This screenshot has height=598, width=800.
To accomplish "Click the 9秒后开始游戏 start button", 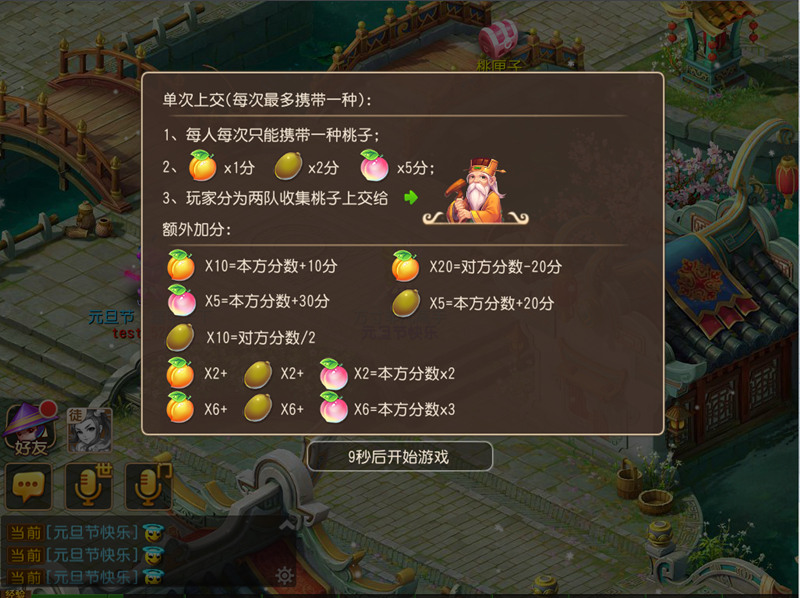I will tap(399, 457).
